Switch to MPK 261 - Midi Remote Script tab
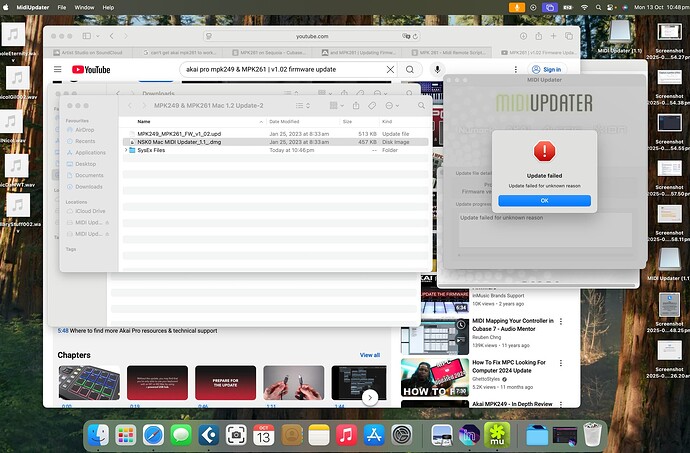Image resolution: width=690 pixels, height=453 pixels. [449, 52]
